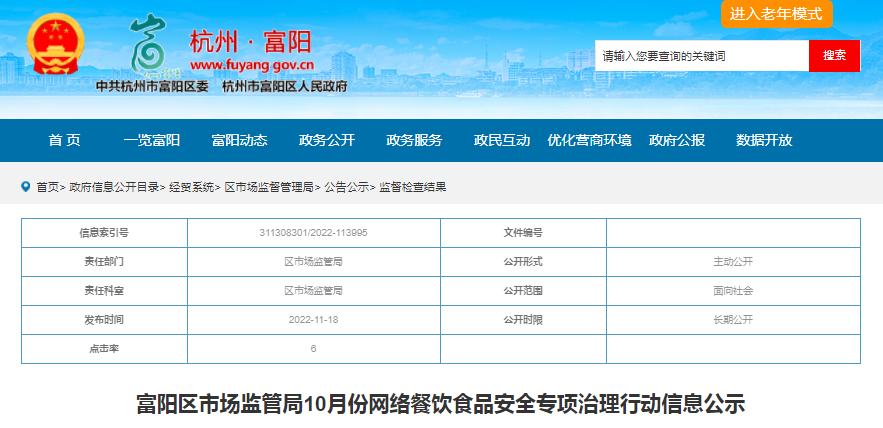Click www.fuyang.gov.cn site URL text
The image size is (883, 428).
[x=252, y=66]
